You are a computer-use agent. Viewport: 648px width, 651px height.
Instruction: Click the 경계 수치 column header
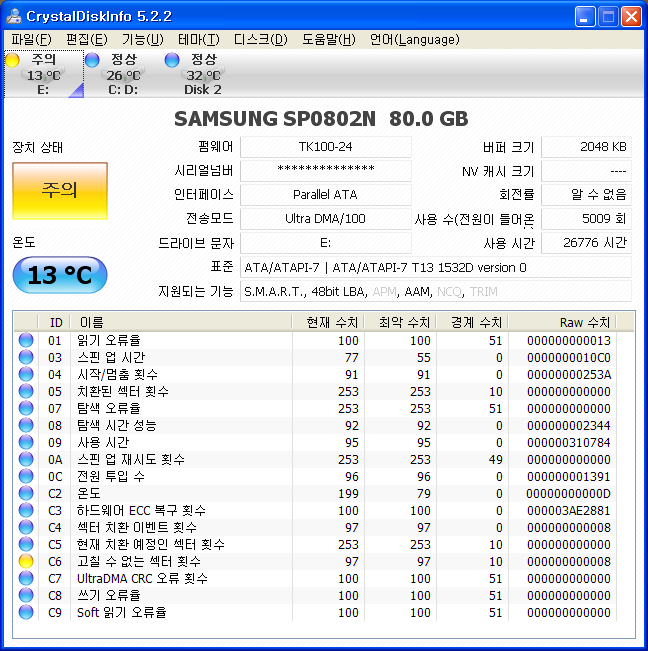point(472,322)
